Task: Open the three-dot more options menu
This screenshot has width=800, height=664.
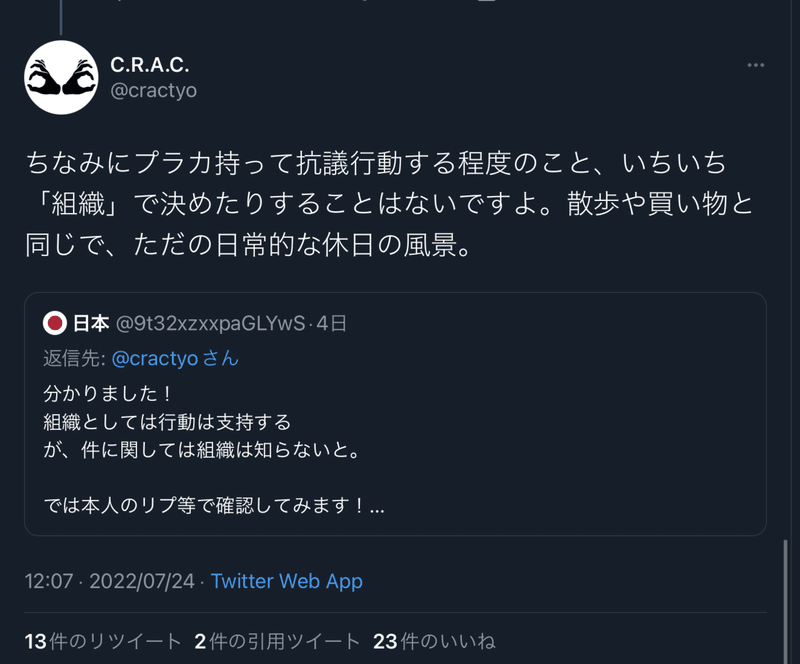Action: point(756,65)
